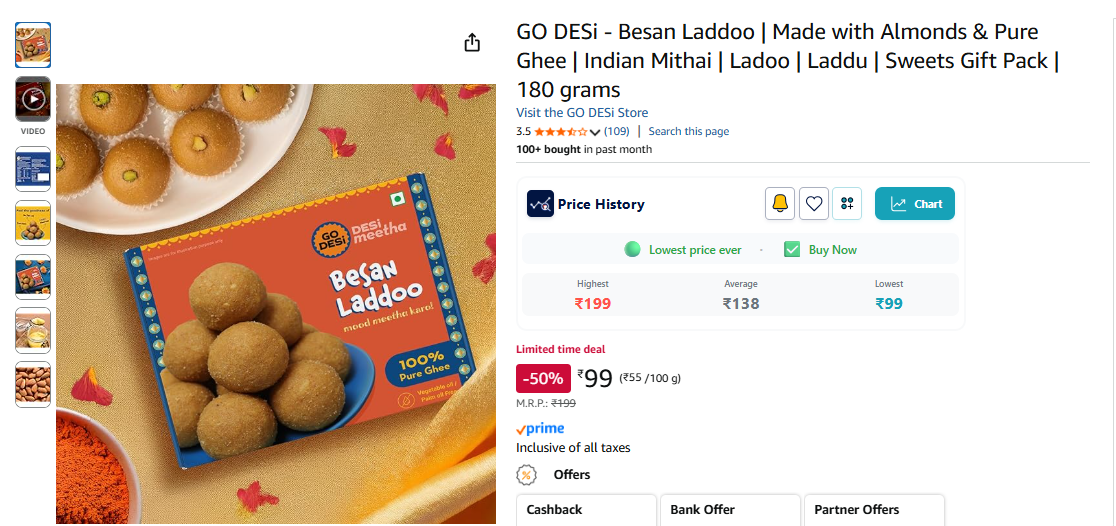The image size is (1116, 526).
Task: Select the almonds image thumbnail
Action: click(33, 384)
